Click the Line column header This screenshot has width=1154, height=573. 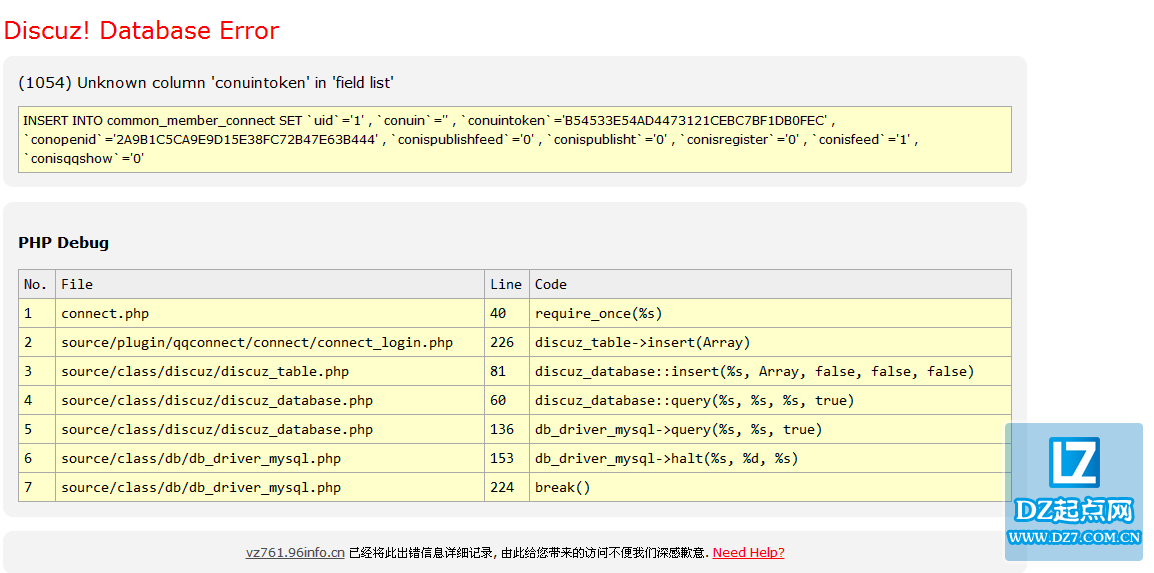(506, 284)
